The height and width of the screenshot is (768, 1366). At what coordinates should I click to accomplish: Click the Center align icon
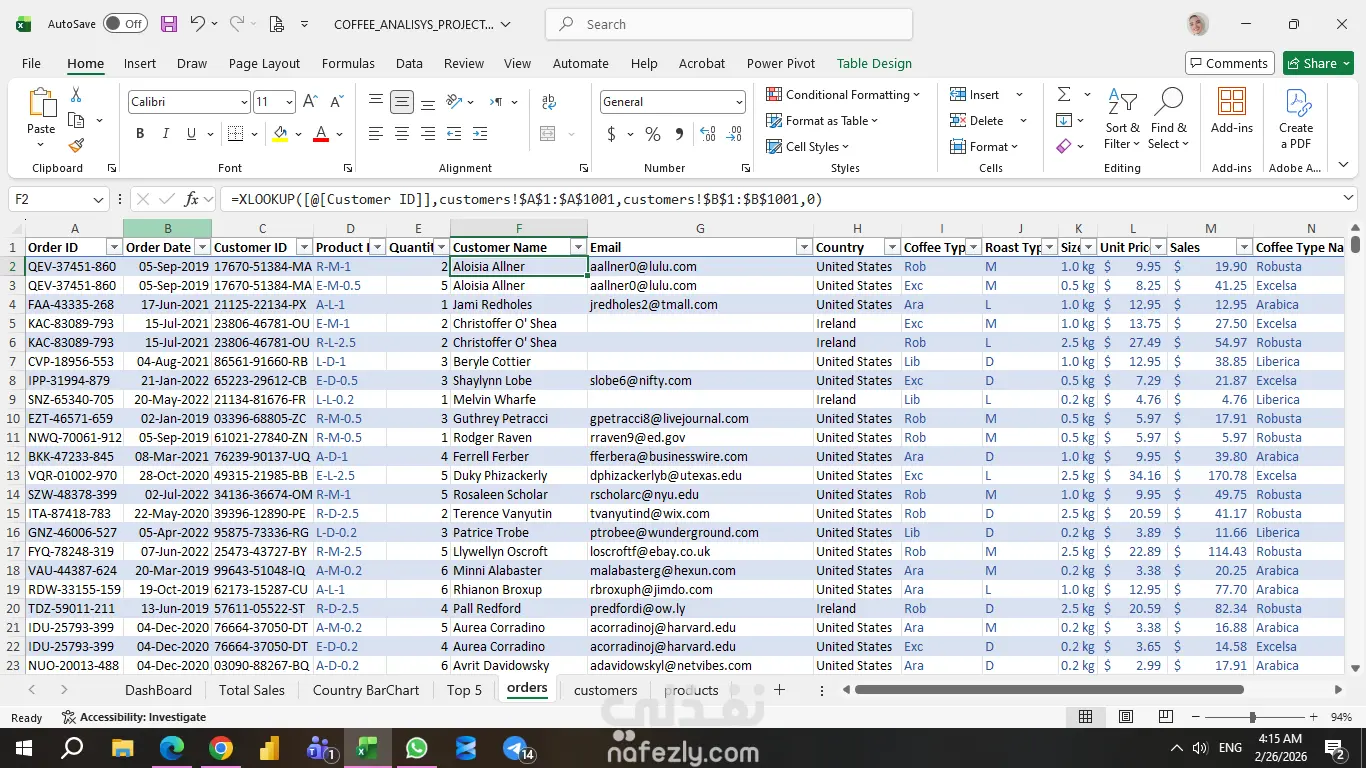(x=401, y=134)
